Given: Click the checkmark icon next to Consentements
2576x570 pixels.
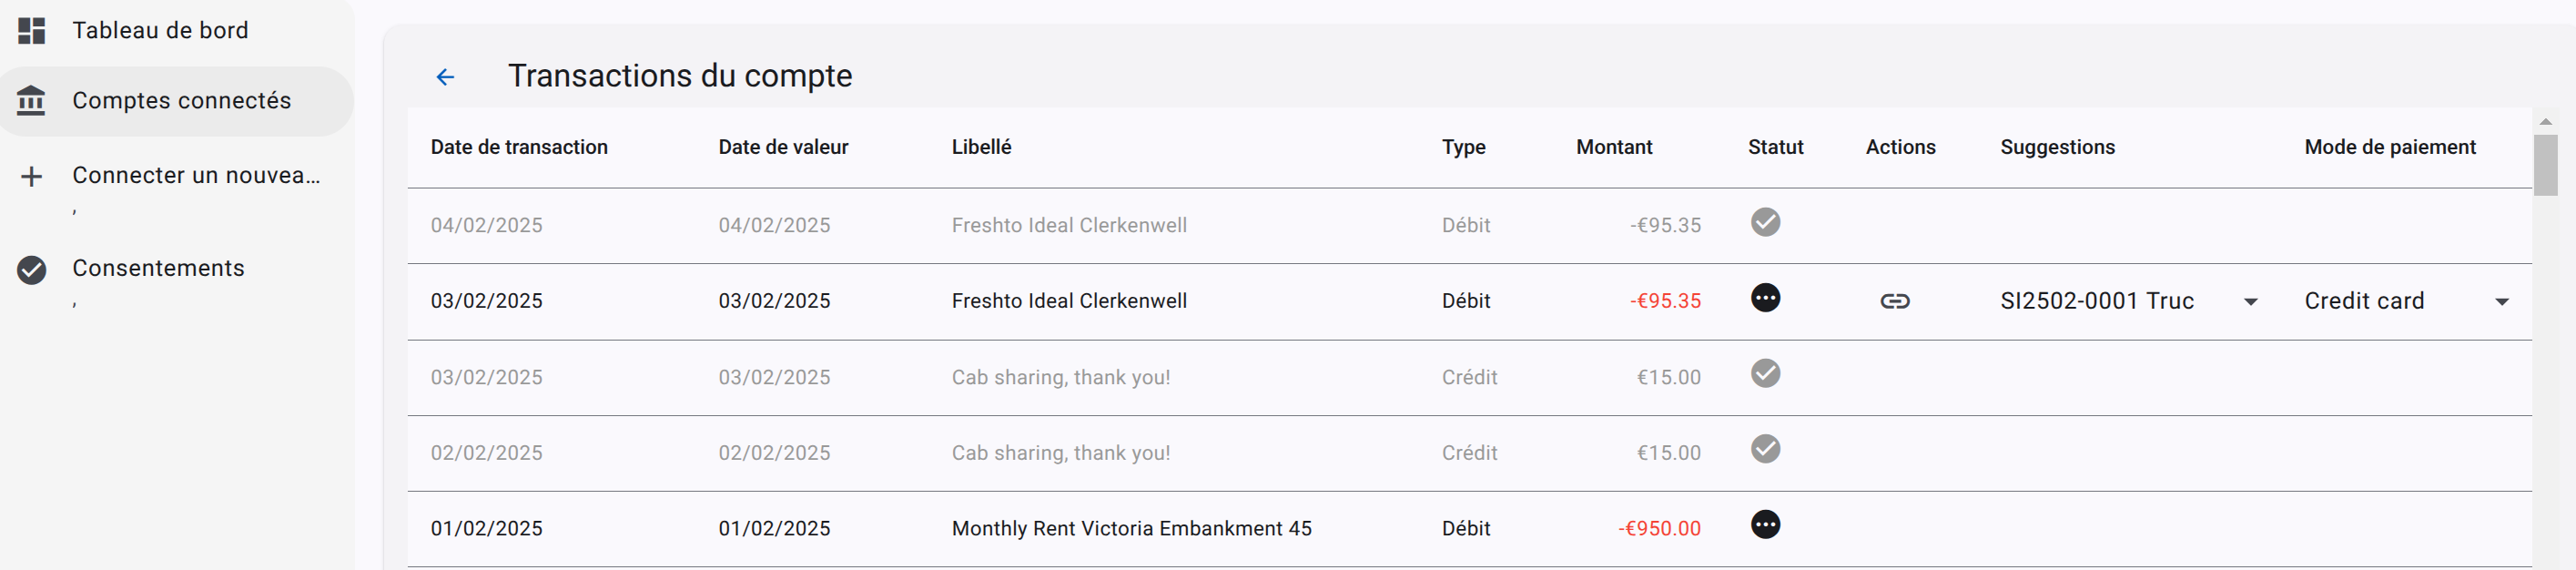Looking at the screenshot, I should pyautogui.click(x=32, y=269).
